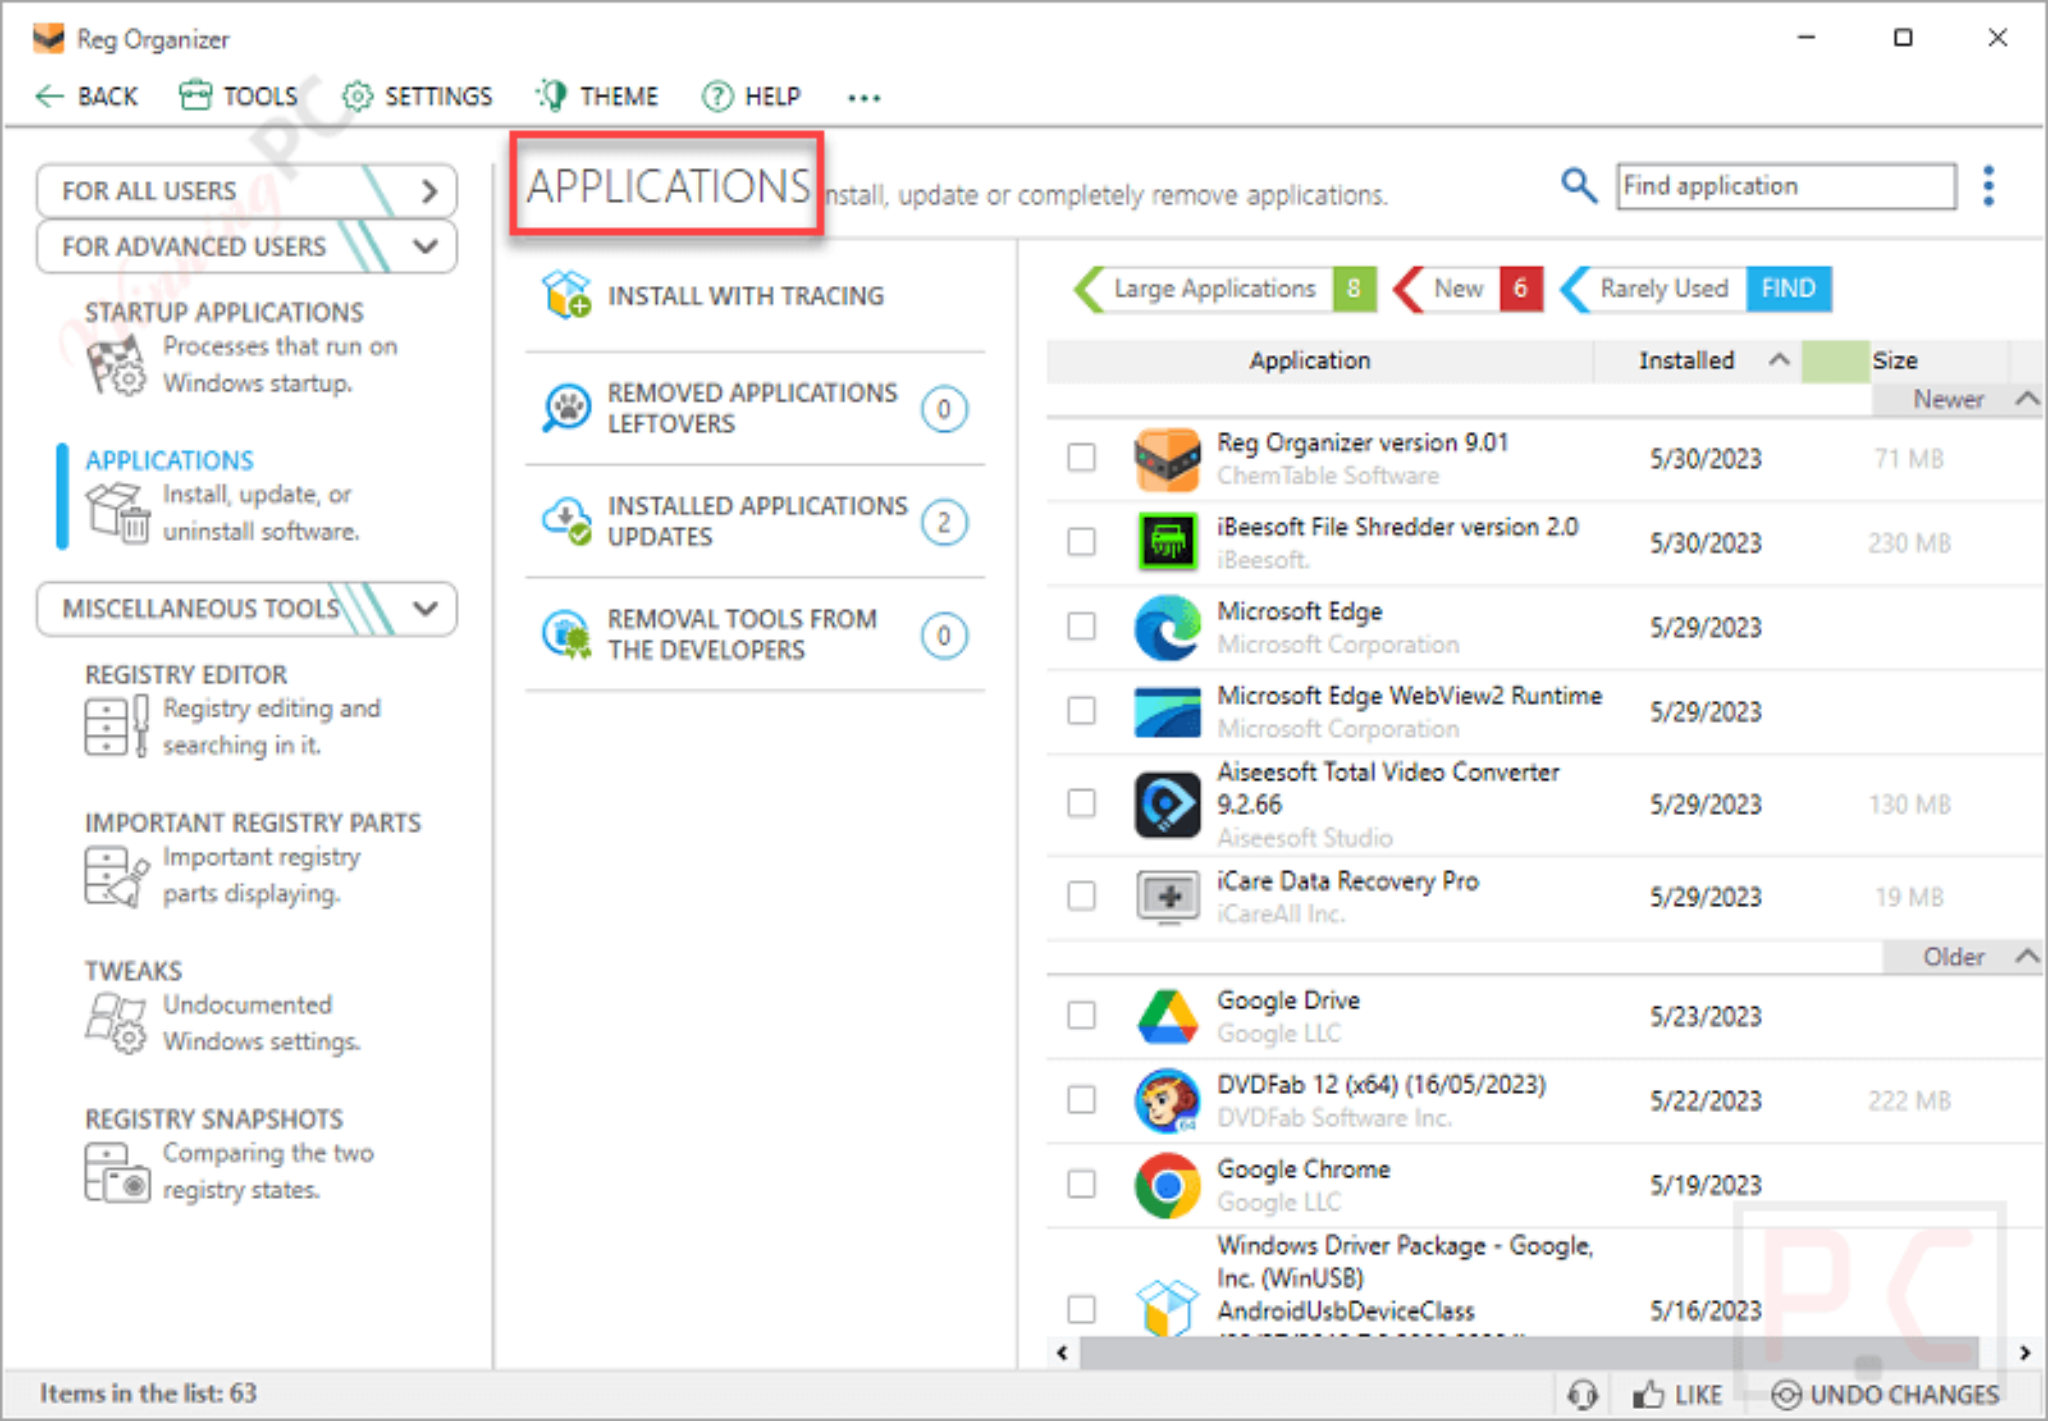Image resolution: width=2048 pixels, height=1421 pixels.
Task: Click the Startup Applications checkered flag icon
Action: (x=117, y=365)
